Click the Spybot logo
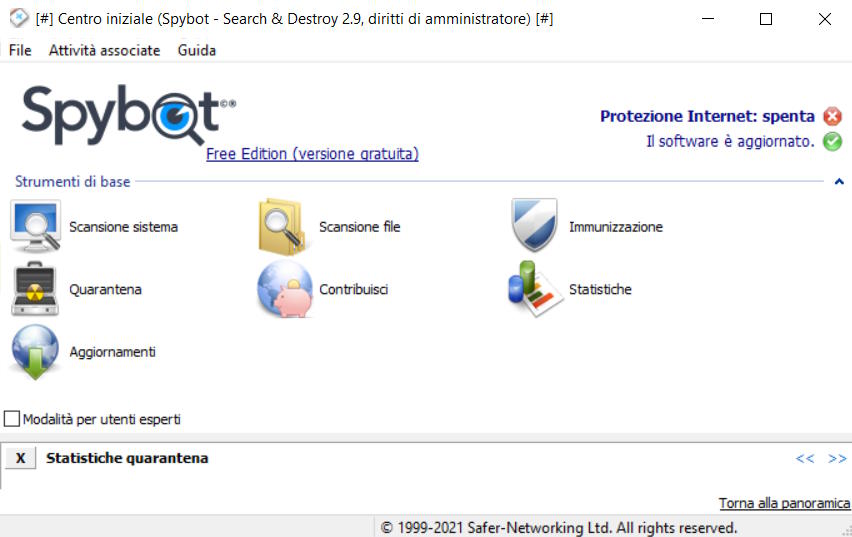The height and width of the screenshot is (537, 852). pos(129,114)
